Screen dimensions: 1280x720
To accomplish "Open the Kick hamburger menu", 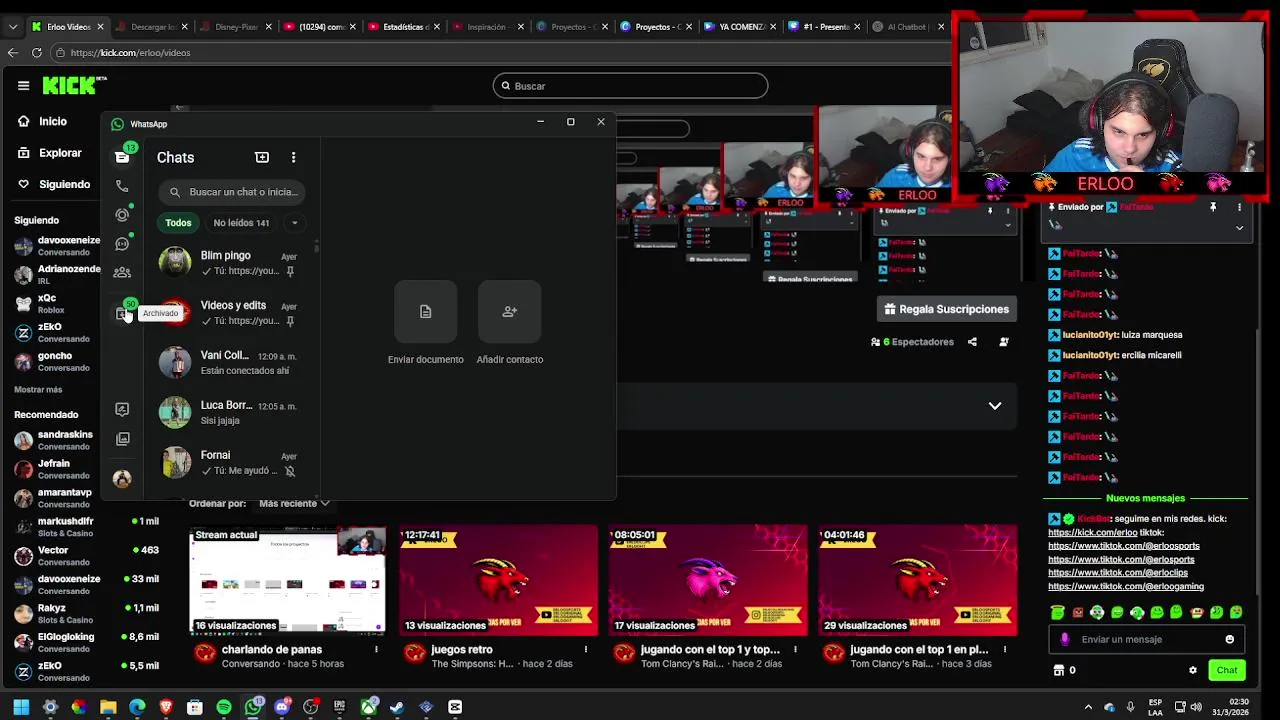I will 23,86.
